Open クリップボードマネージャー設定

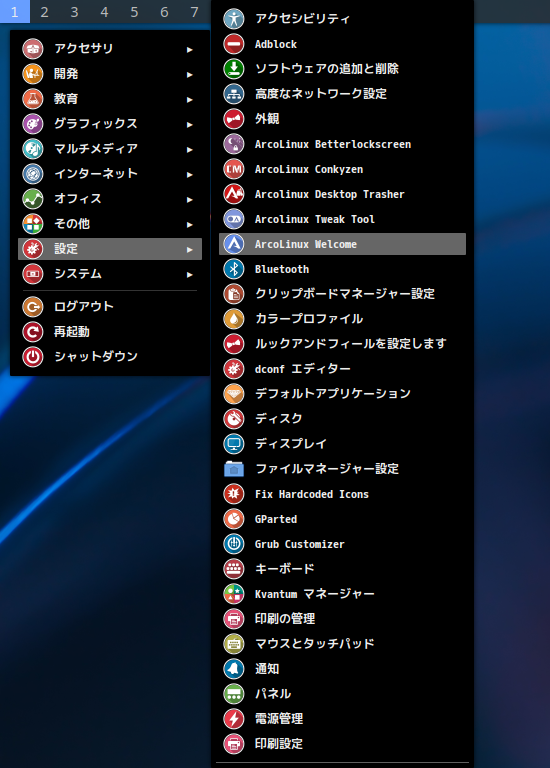click(342, 294)
